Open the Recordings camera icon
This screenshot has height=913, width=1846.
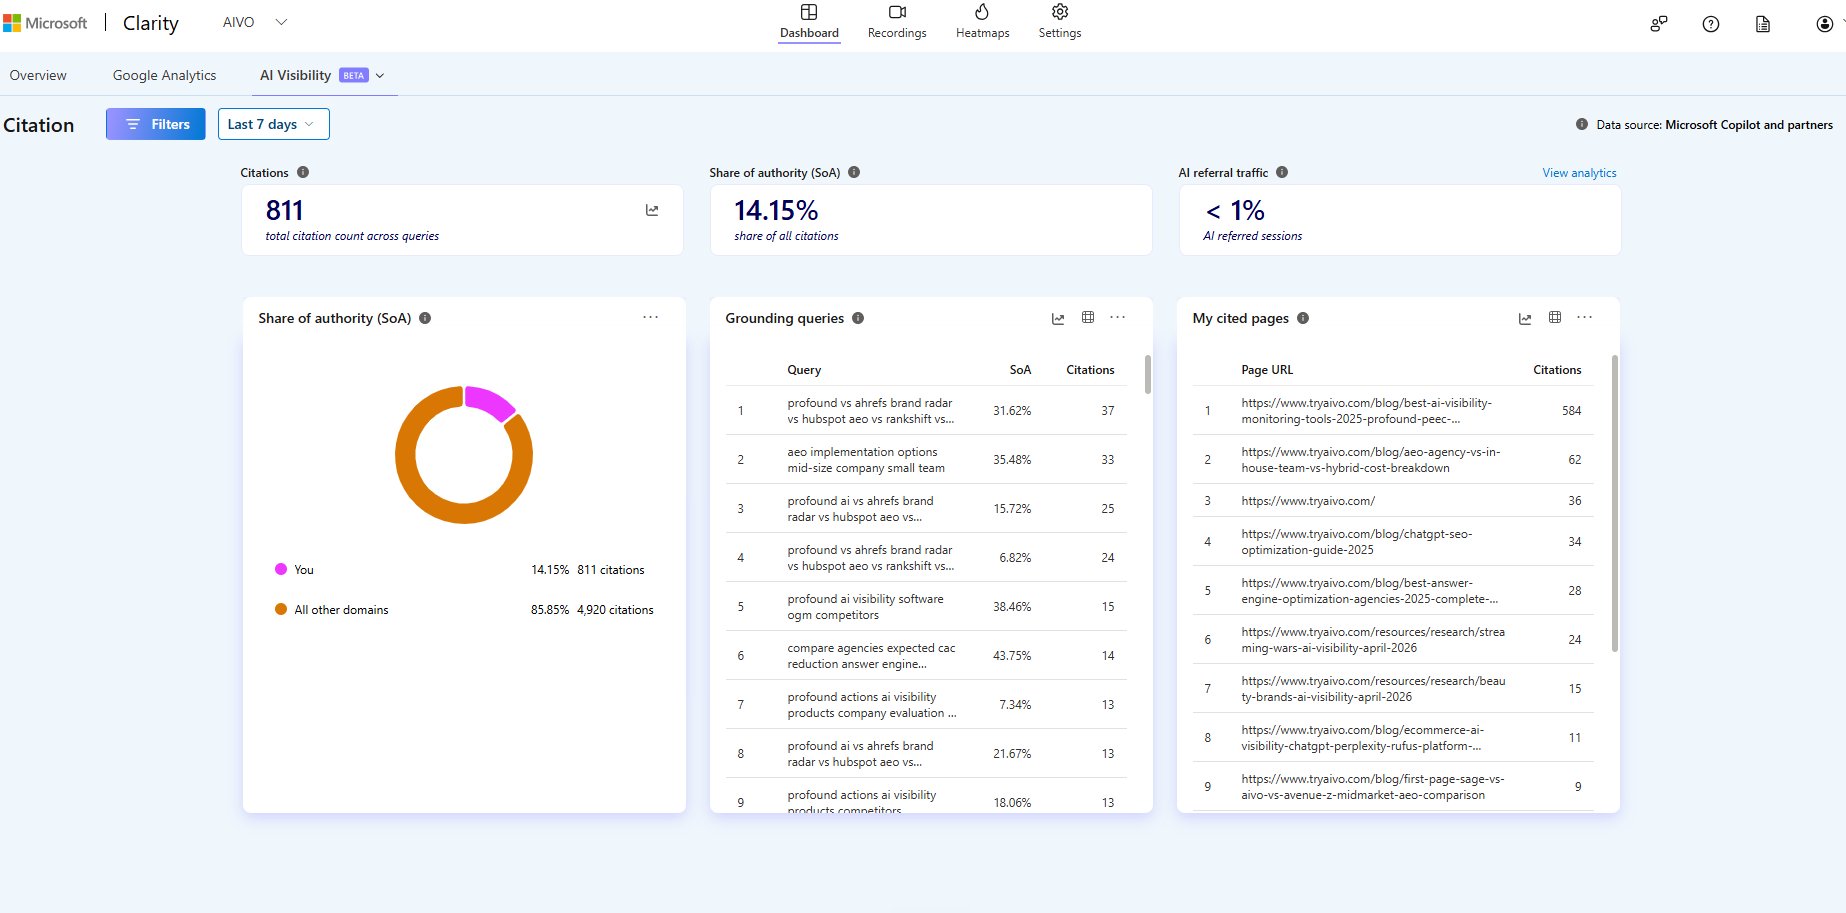(897, 12)
